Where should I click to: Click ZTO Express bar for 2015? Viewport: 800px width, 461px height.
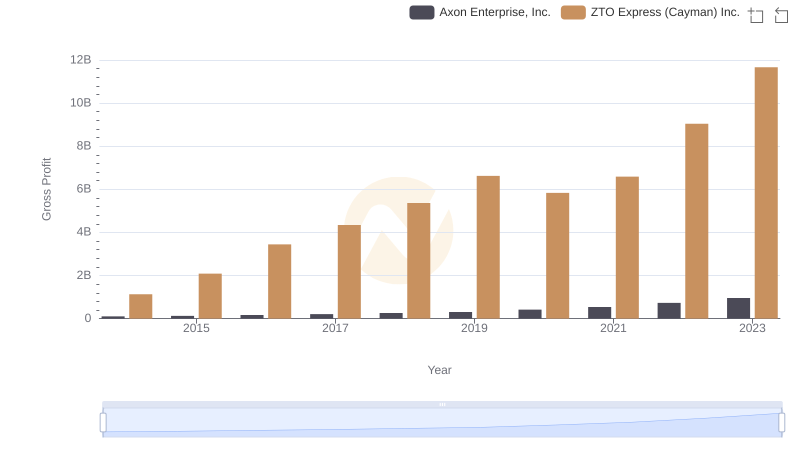[x=210, y=296]
